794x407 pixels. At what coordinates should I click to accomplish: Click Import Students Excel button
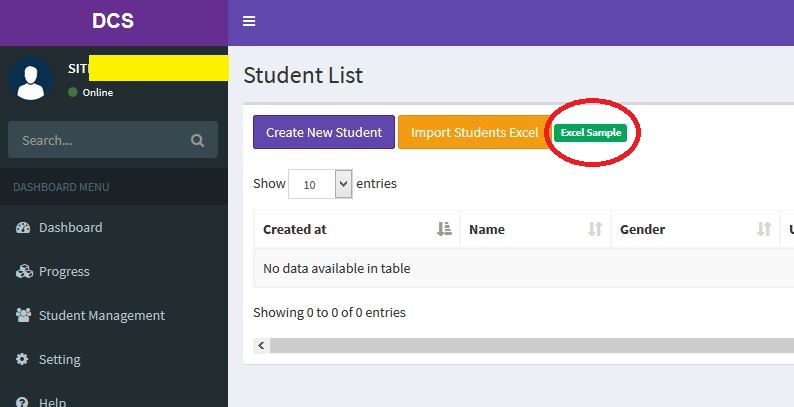[474, 133]
